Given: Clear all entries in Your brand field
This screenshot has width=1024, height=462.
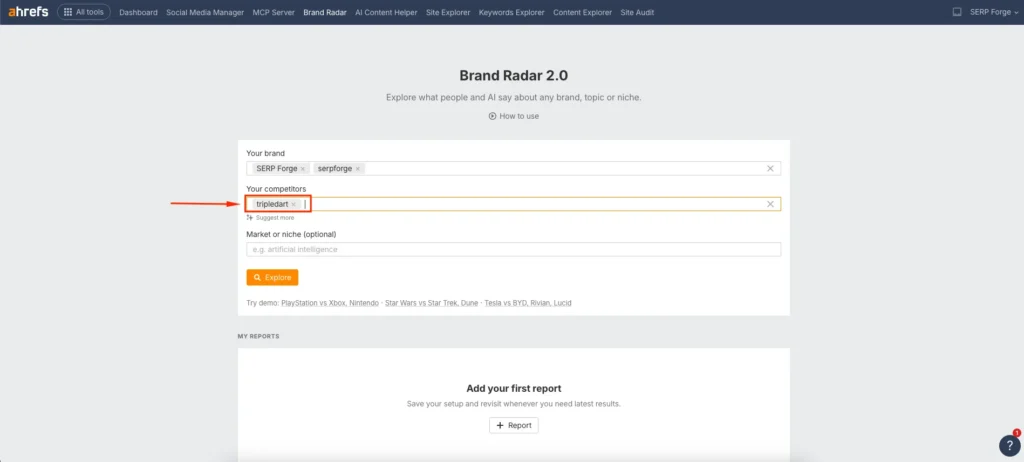Looking at the screenshot, I should [x=770, y=169].
